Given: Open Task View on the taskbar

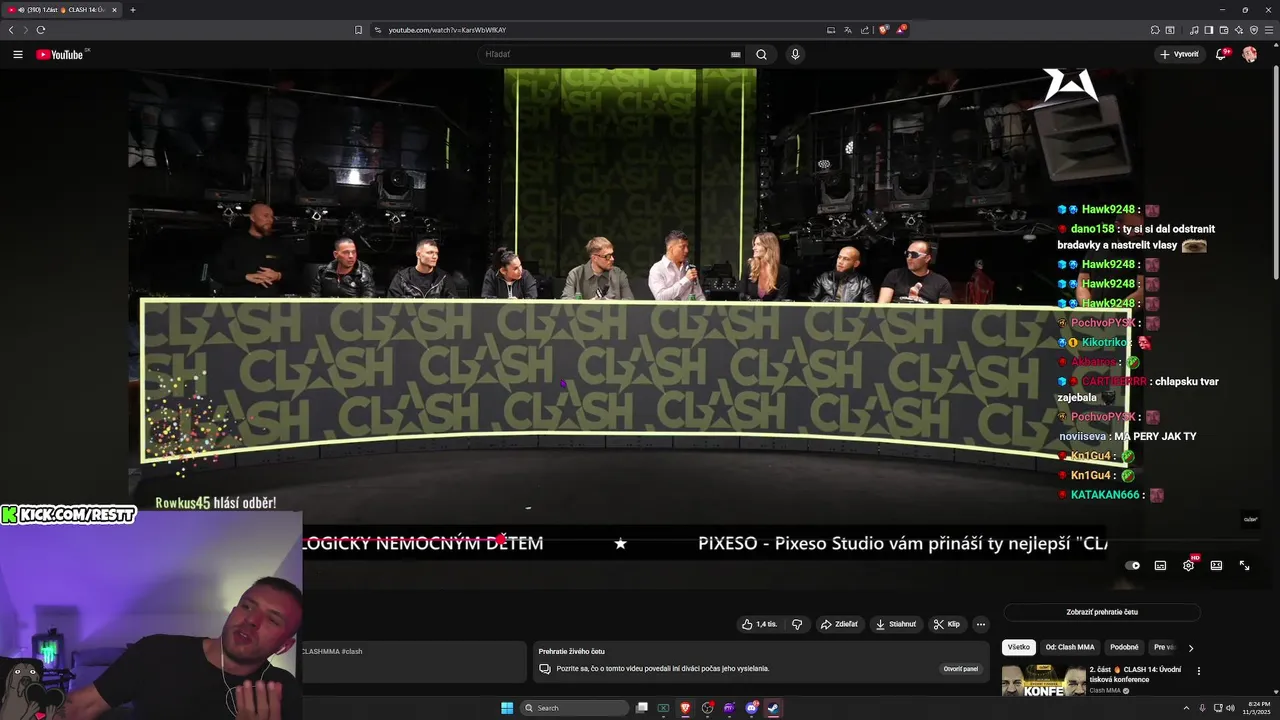Looking at the screenshot, I should coord(642,708).
